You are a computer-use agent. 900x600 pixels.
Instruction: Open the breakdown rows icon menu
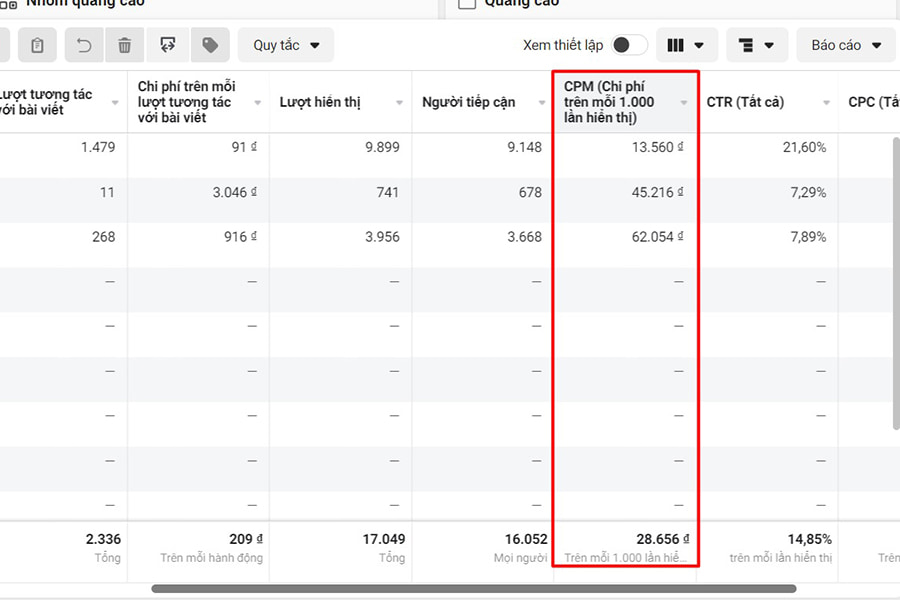coord(756,45)
